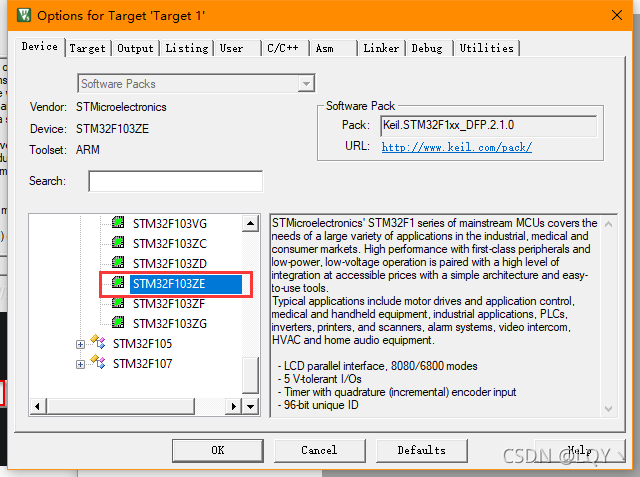This screenshot has width=640, height=477.
Task: Open the Asm tab
Action: 333,49
